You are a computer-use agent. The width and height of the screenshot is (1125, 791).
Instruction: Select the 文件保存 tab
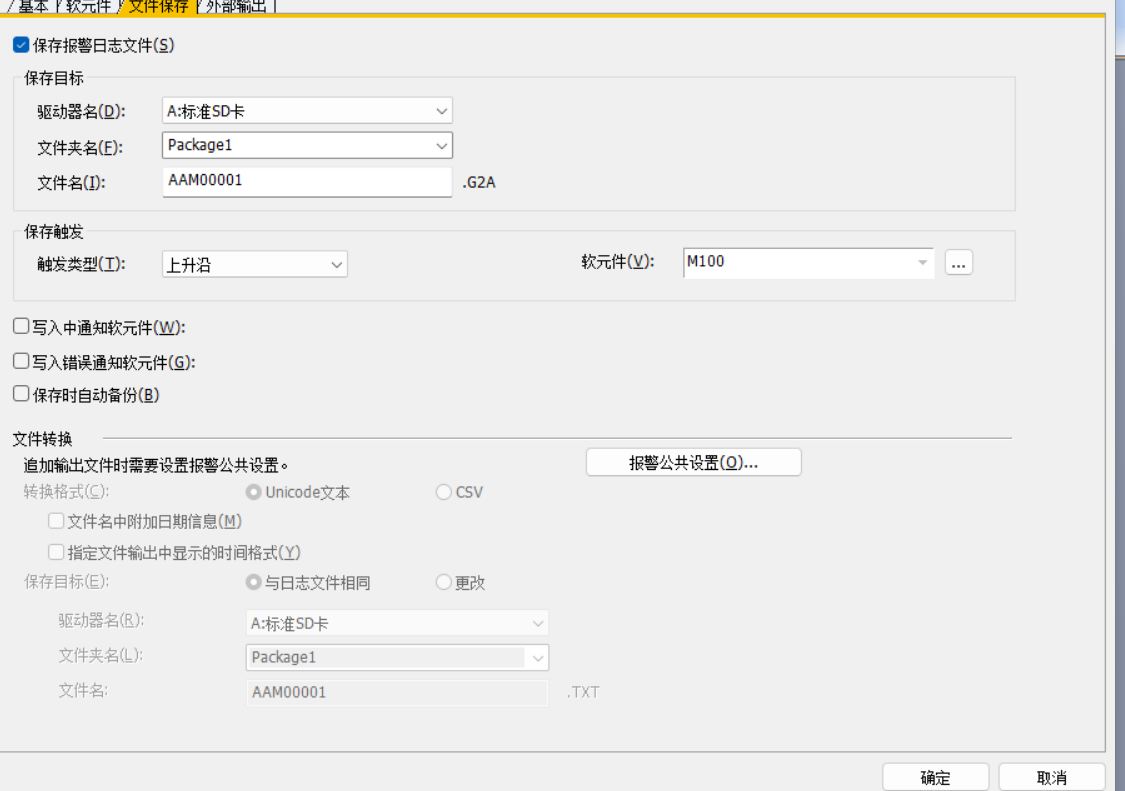point(159,6)
